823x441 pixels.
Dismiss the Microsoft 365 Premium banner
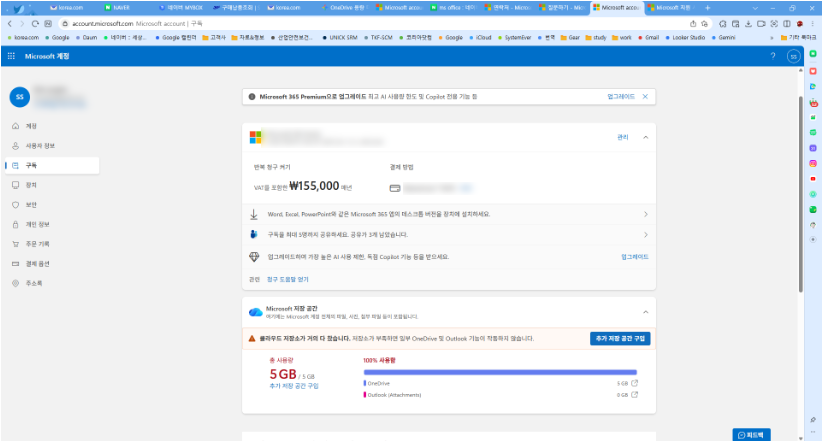[x=645, y=97]
